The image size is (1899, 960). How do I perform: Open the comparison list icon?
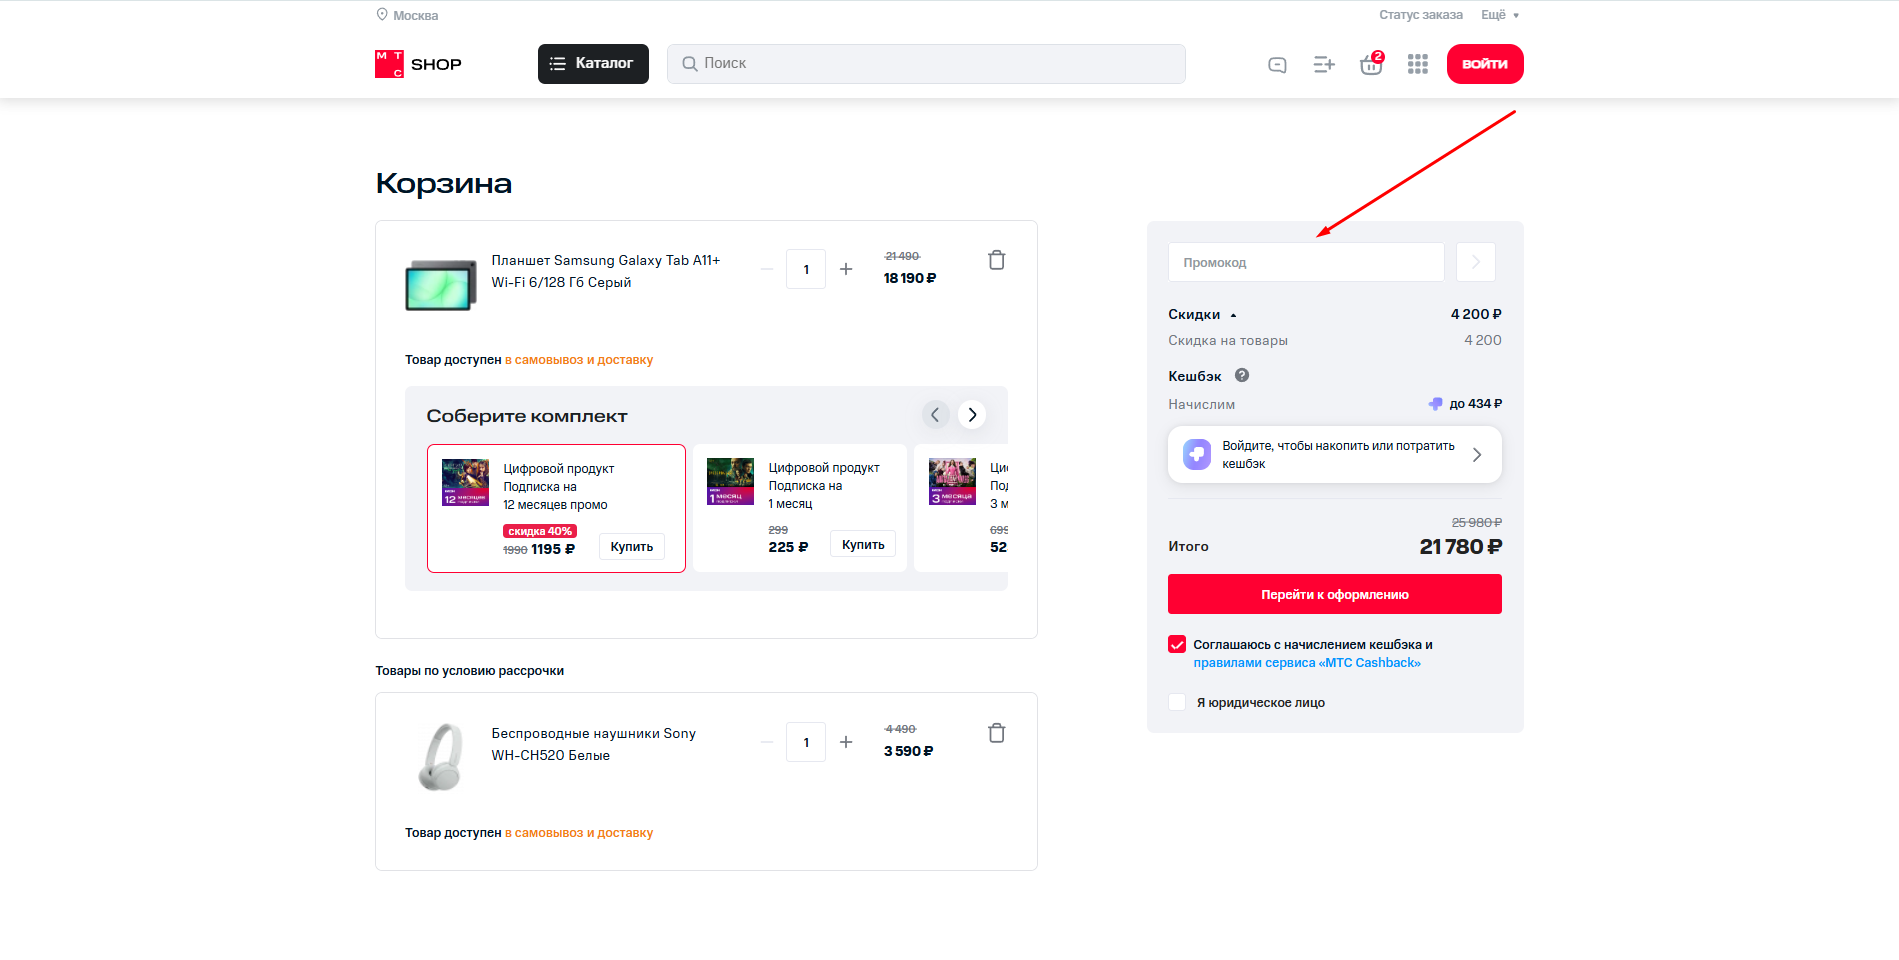coord(1323,65)
